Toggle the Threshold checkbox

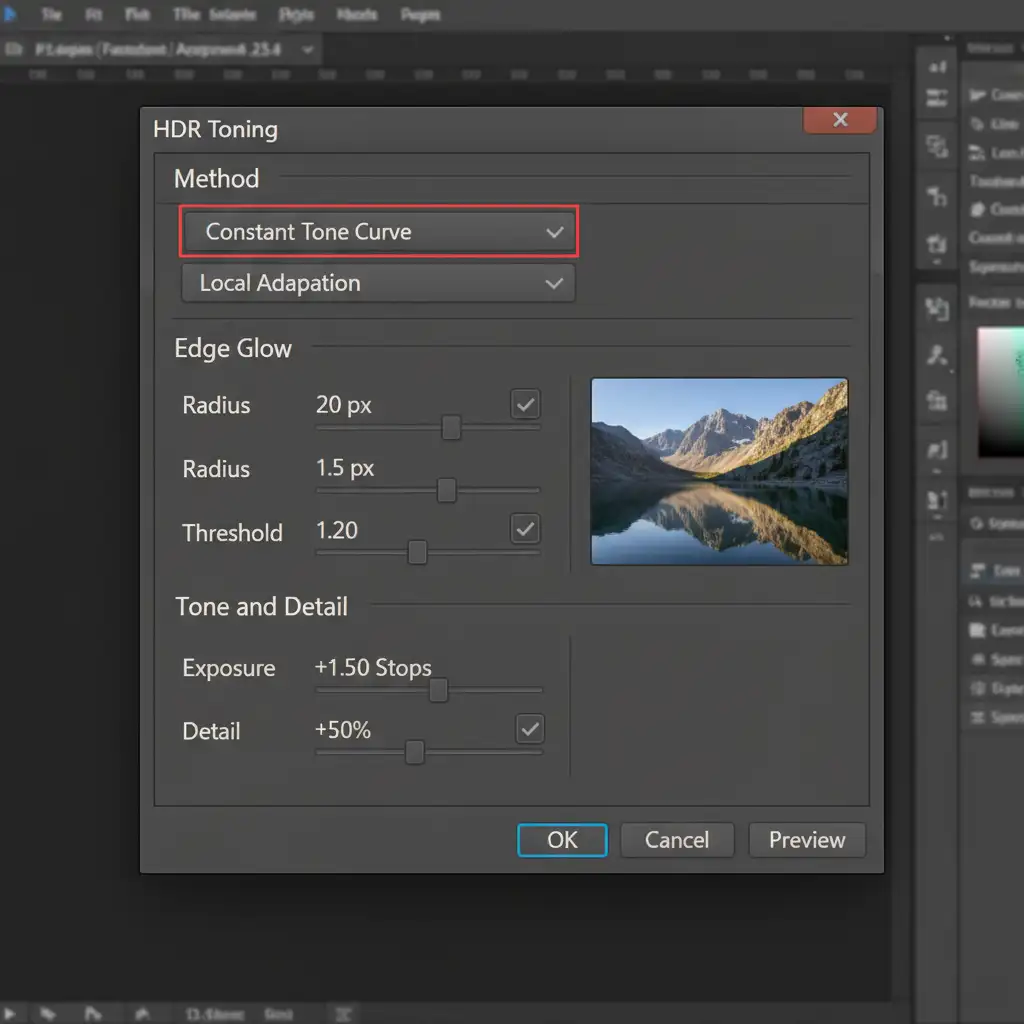[x=525, y=528]
